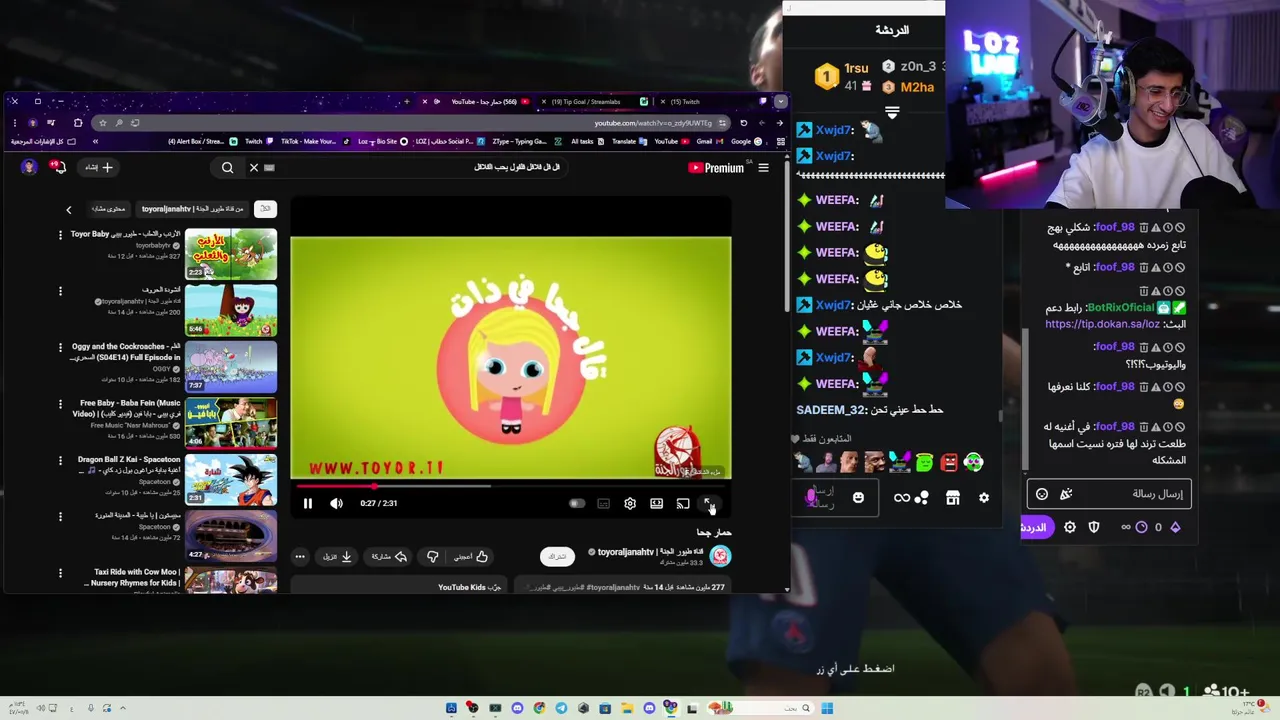The height and width of the screenshot is (720, 1280).
Task: Pause the YouTube video
Action: (x=307, y=503)
